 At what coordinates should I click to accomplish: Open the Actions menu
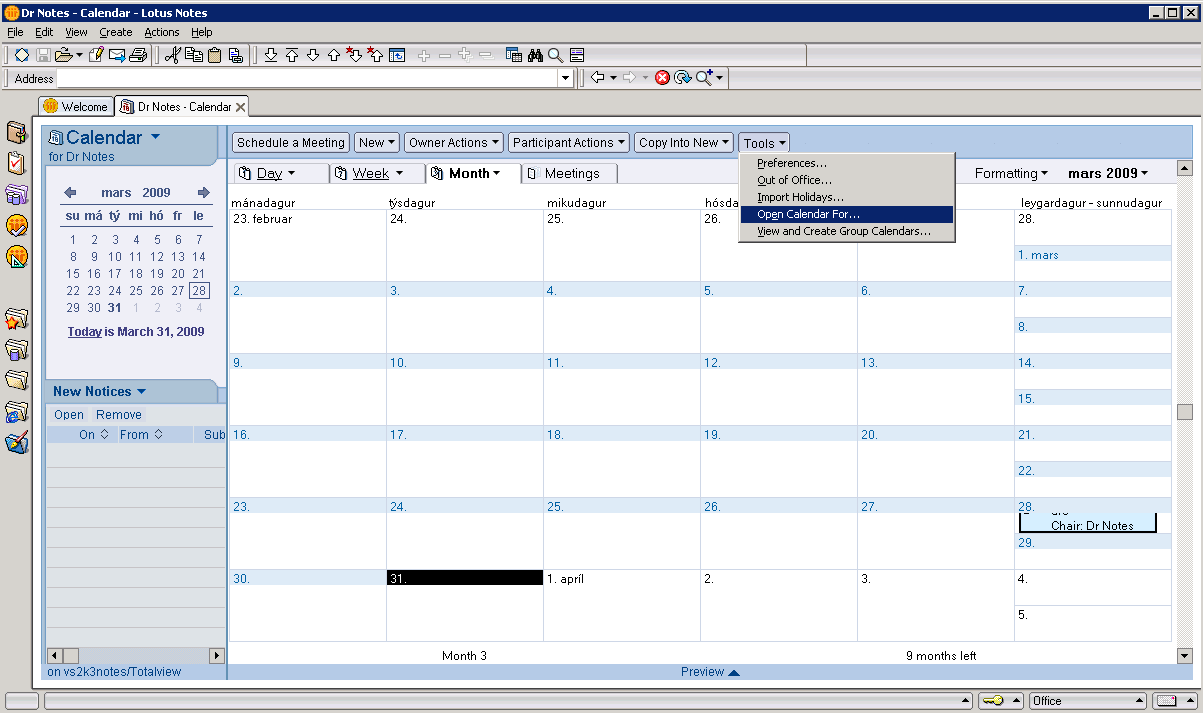click(x=162, y=32)
